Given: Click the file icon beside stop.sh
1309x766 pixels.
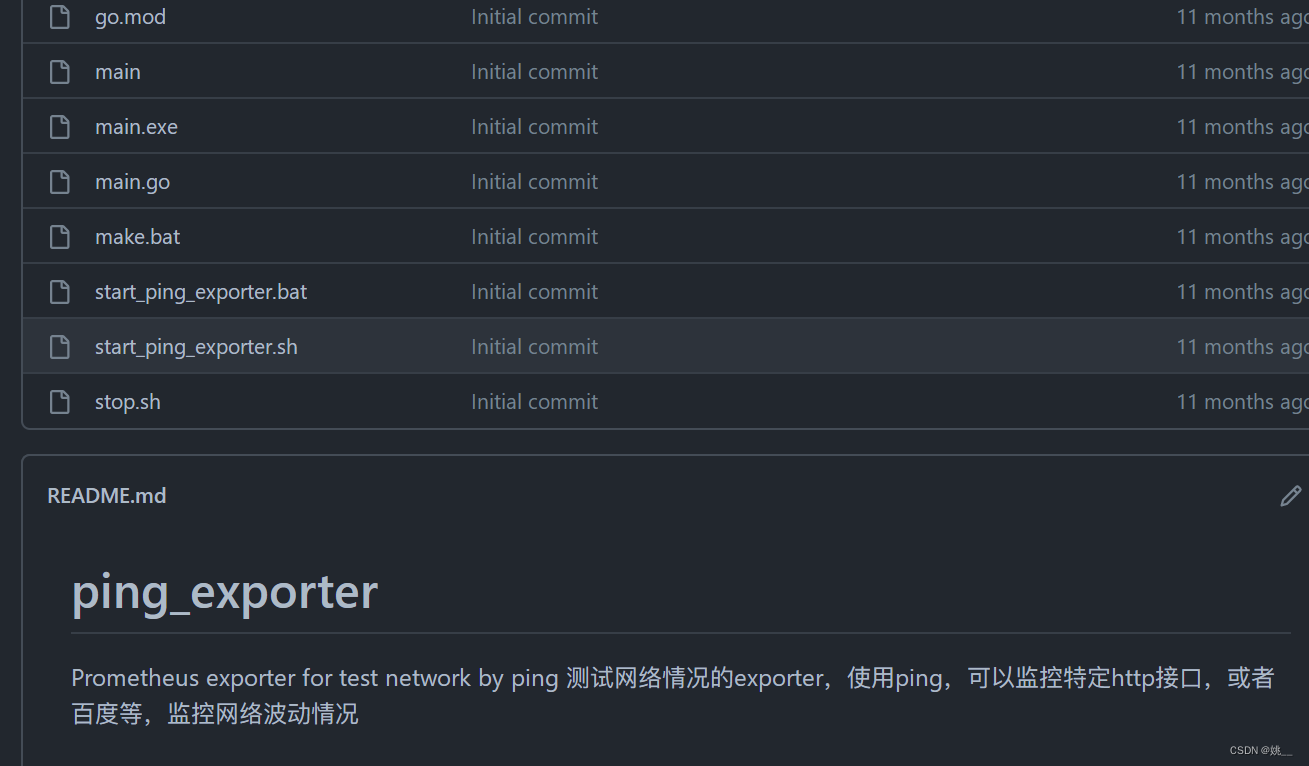Looking at the screenshot, I should [59, 401].
